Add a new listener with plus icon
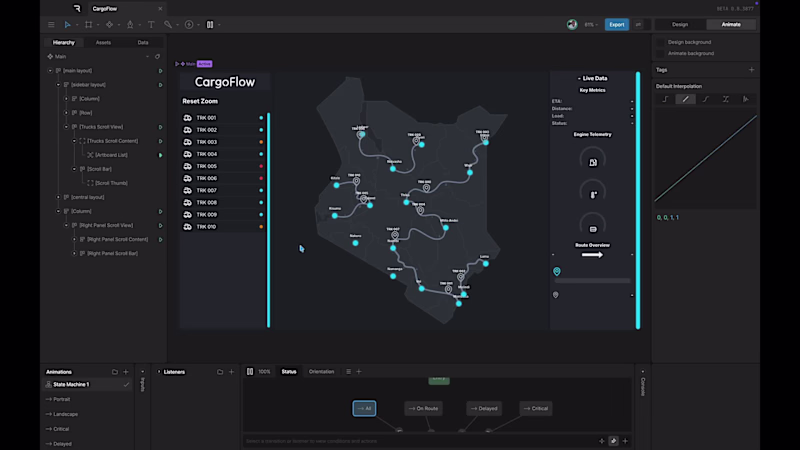The image size is (800, 450). (231, 372)
